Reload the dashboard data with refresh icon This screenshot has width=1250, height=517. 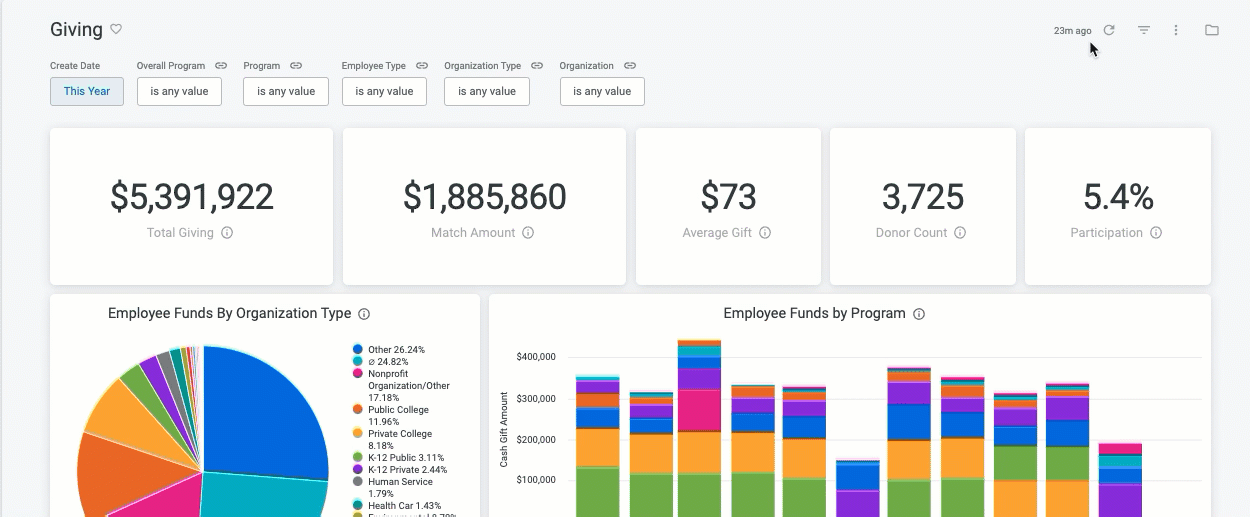pos(1109,30)
